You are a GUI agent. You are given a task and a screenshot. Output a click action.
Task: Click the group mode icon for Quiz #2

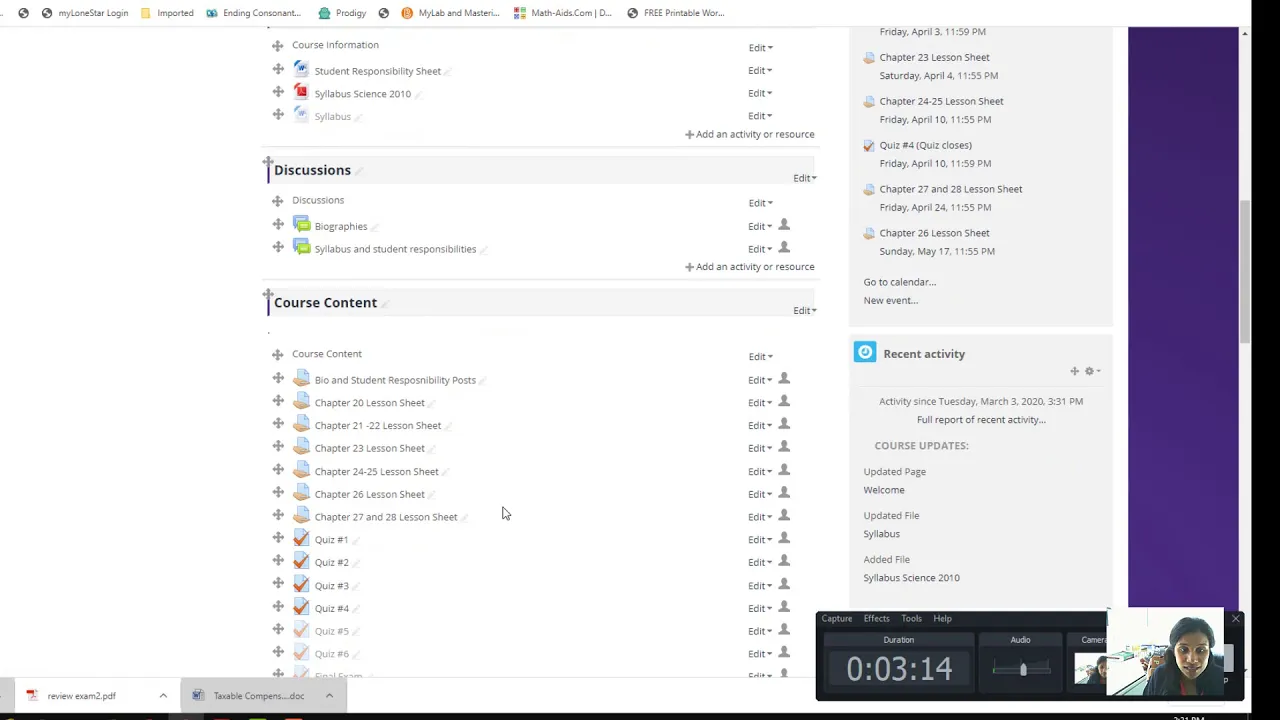784,561
